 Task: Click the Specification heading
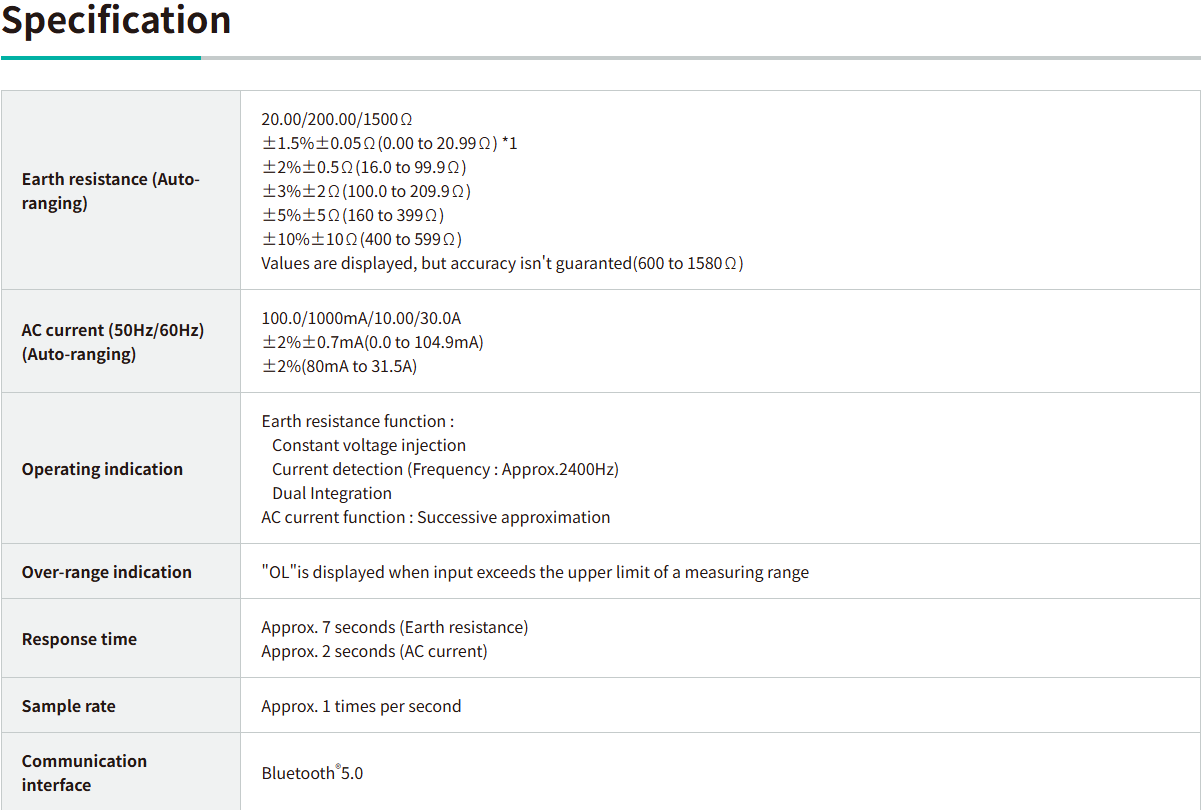116,20
